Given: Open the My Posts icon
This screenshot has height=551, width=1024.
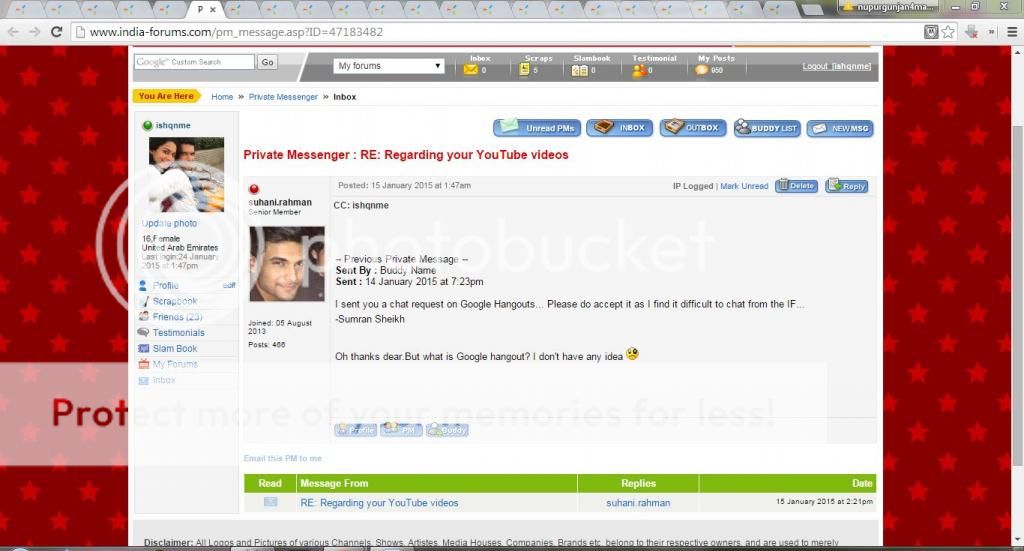Looking at the screenshot, I should click(702, 70).
